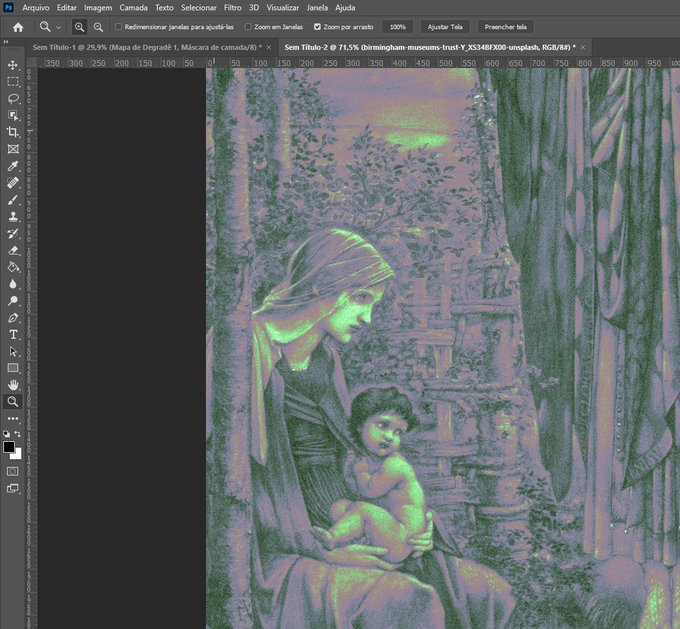Enable Zoom em Janelas checkbox
The image size is (680, 629).
(x=248, y=27)
